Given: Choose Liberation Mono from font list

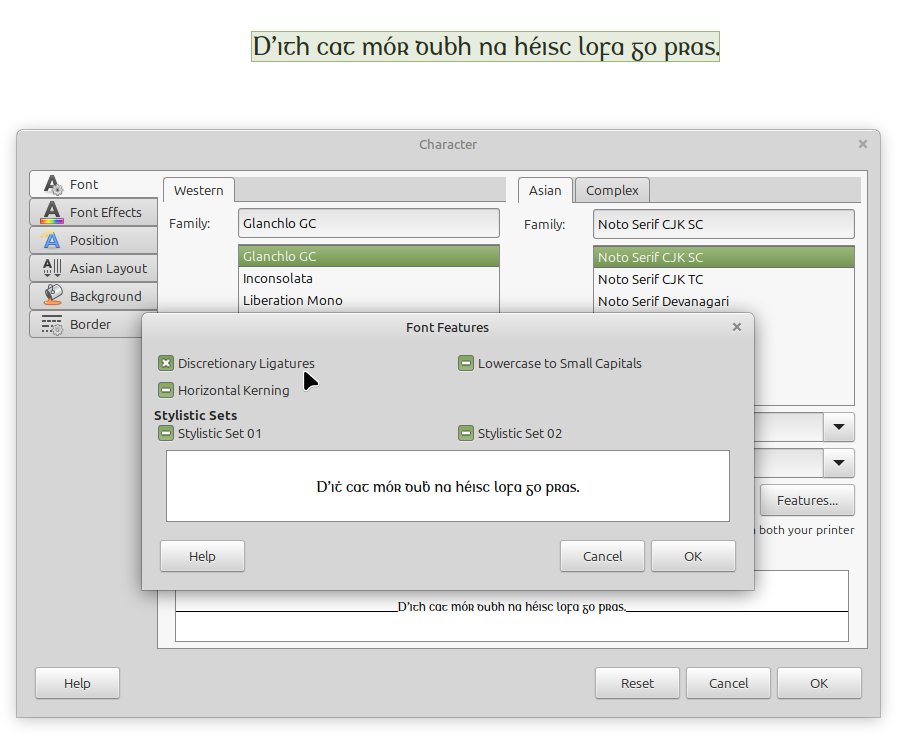Looking at the screenshot, I should (368, 300).
